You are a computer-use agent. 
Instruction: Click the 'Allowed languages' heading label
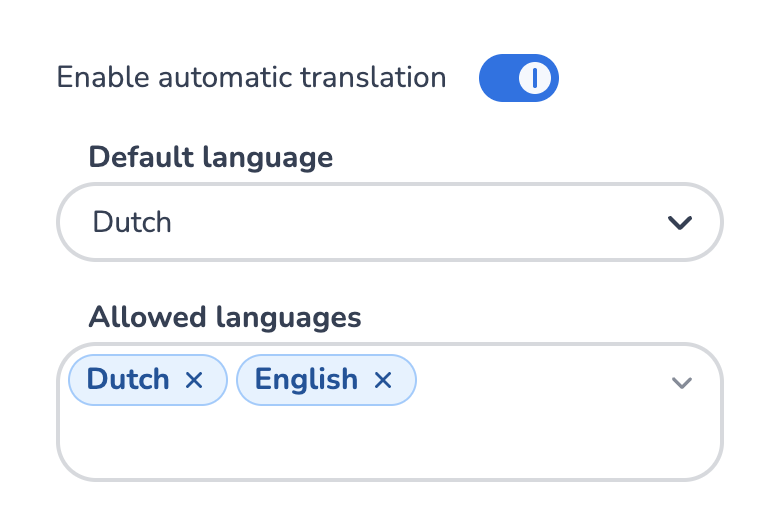pyautogui.click(x=225, y=317)
